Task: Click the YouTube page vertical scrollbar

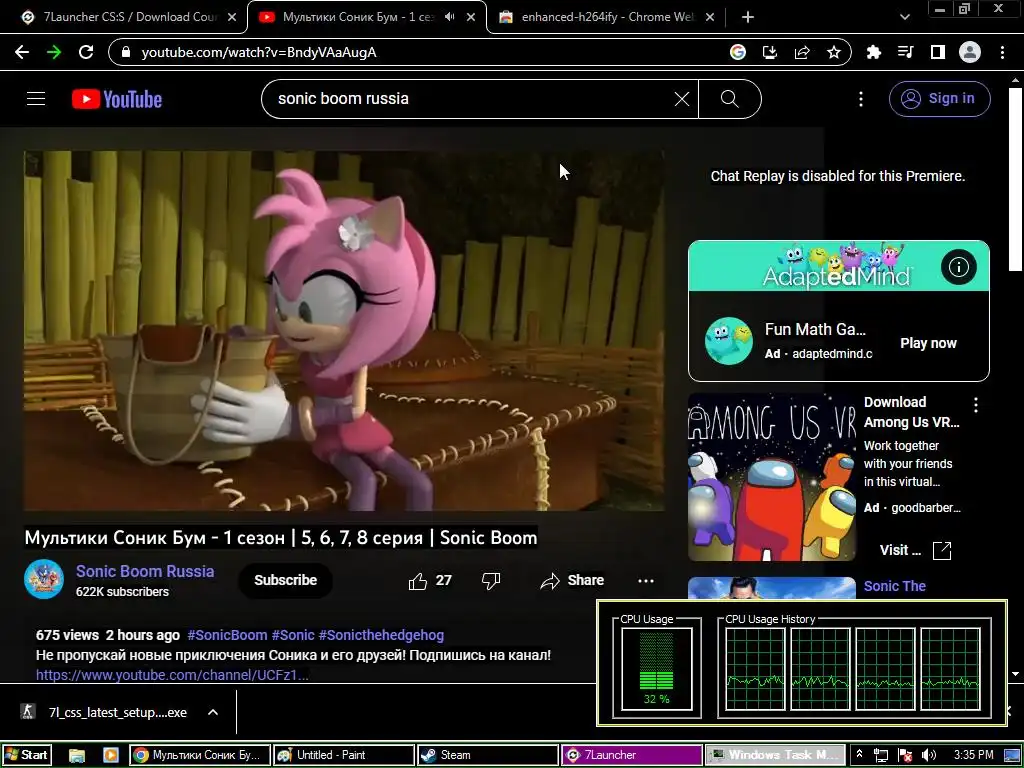Action: [1015, 179]
